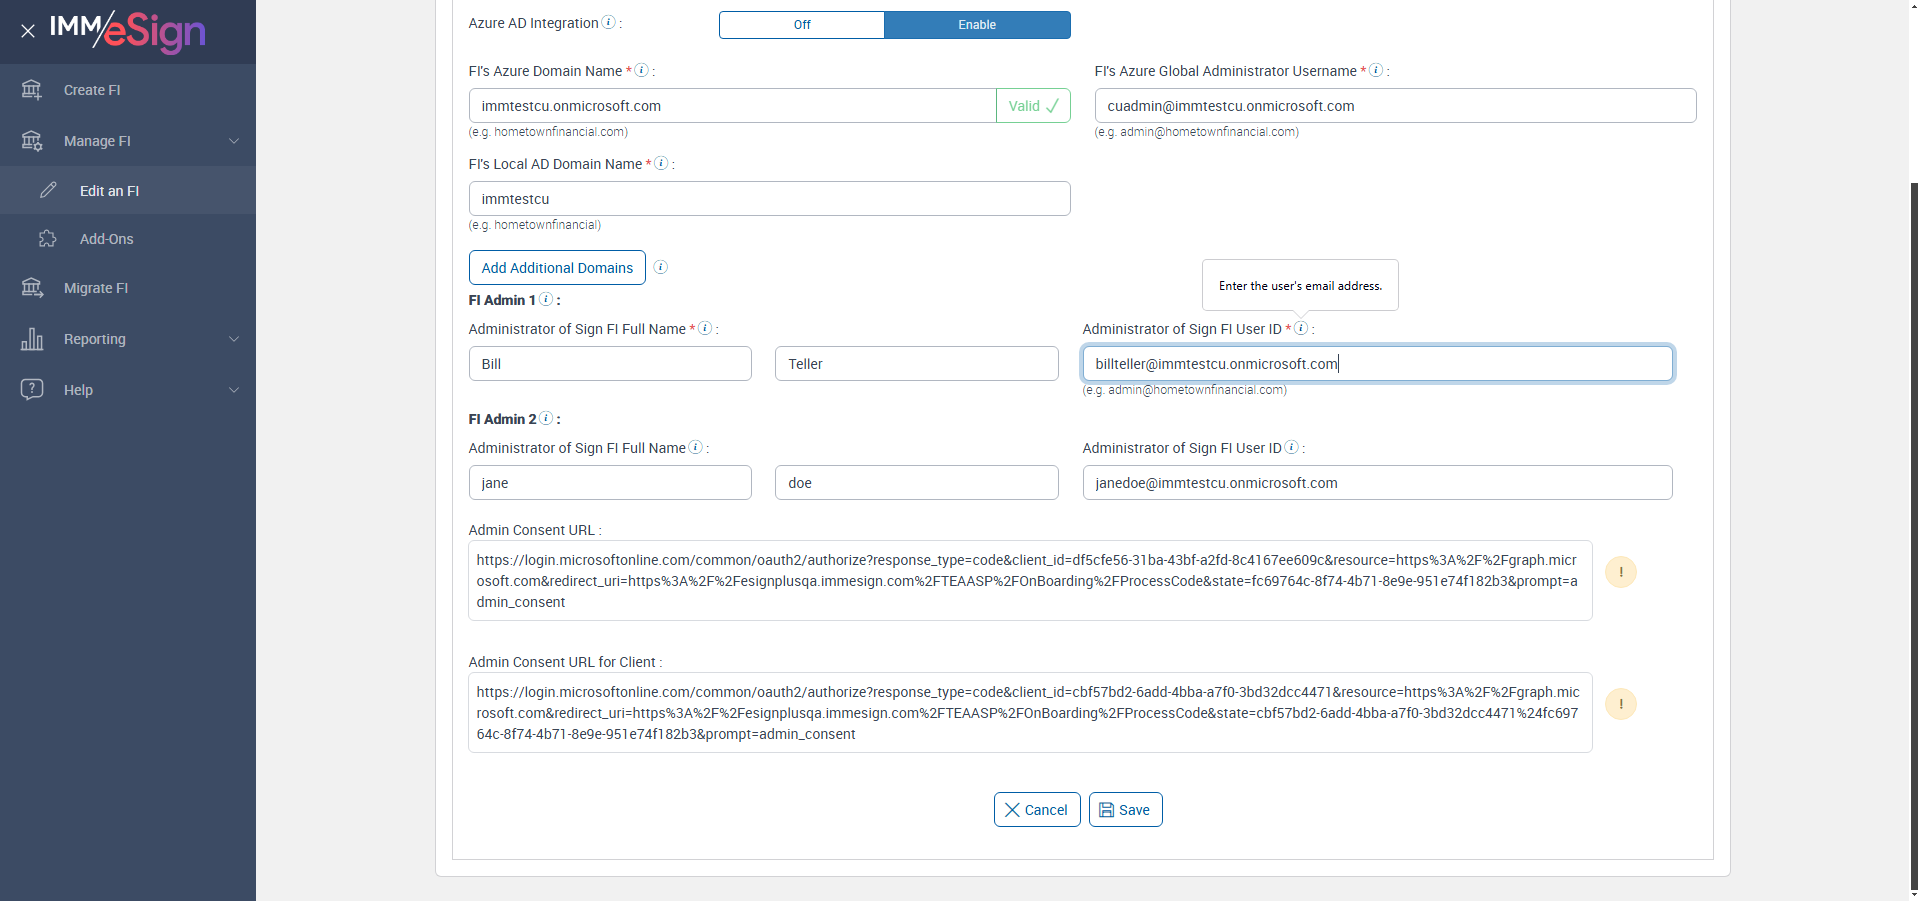Image resolution: width=1920 pixels, height=901 pixels.
Task: Click info icon next to Add Additional Domains
Action: 660,267
